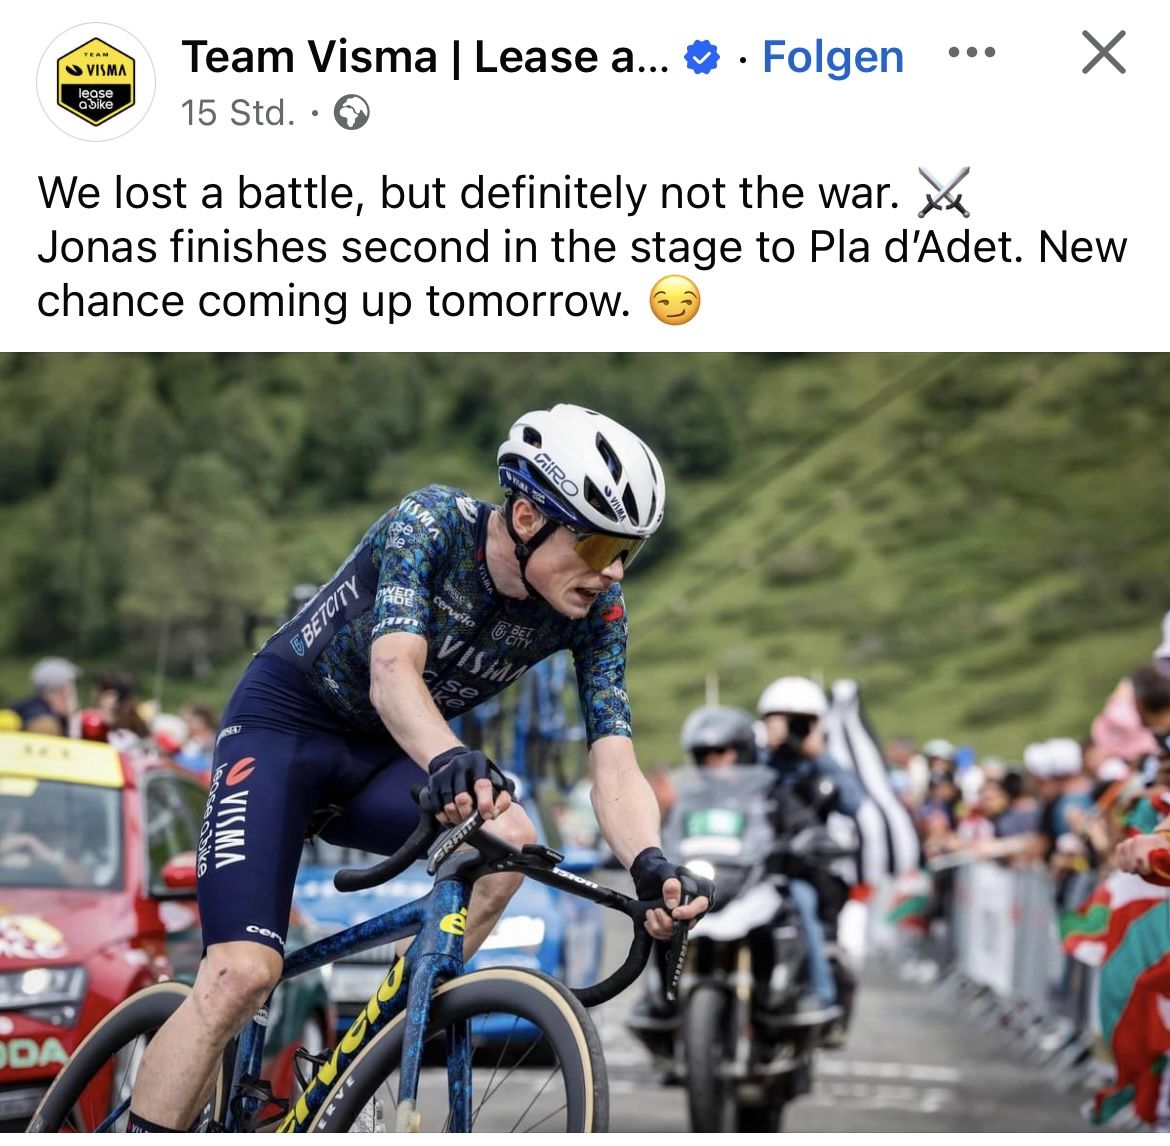Open the Team Visma profile picture

click(96, 82)
